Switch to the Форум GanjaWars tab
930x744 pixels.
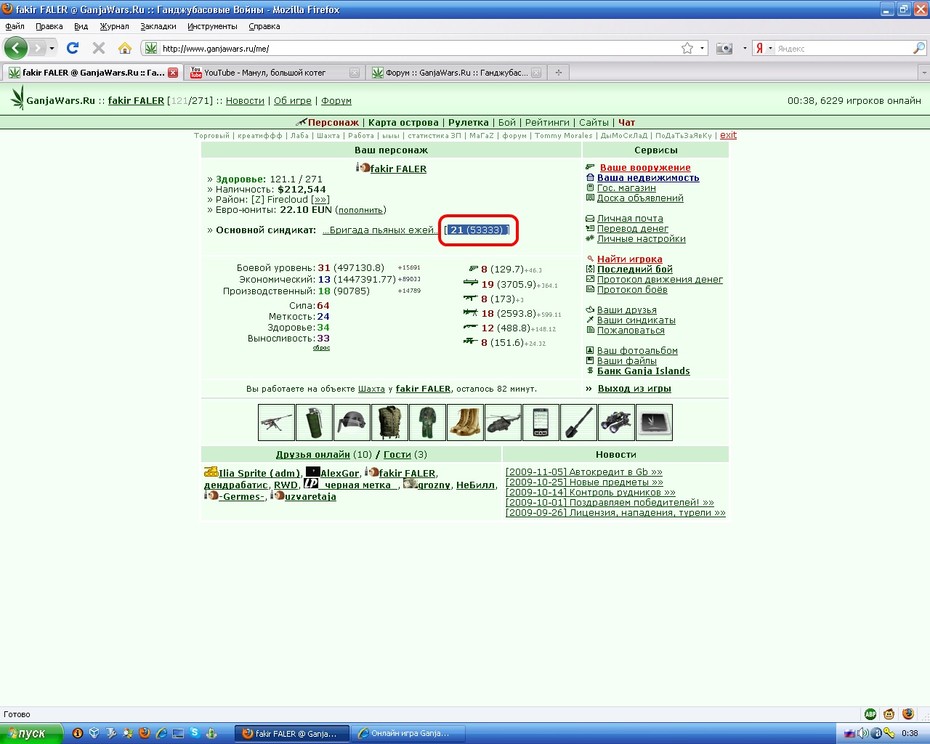pos(456,72)
